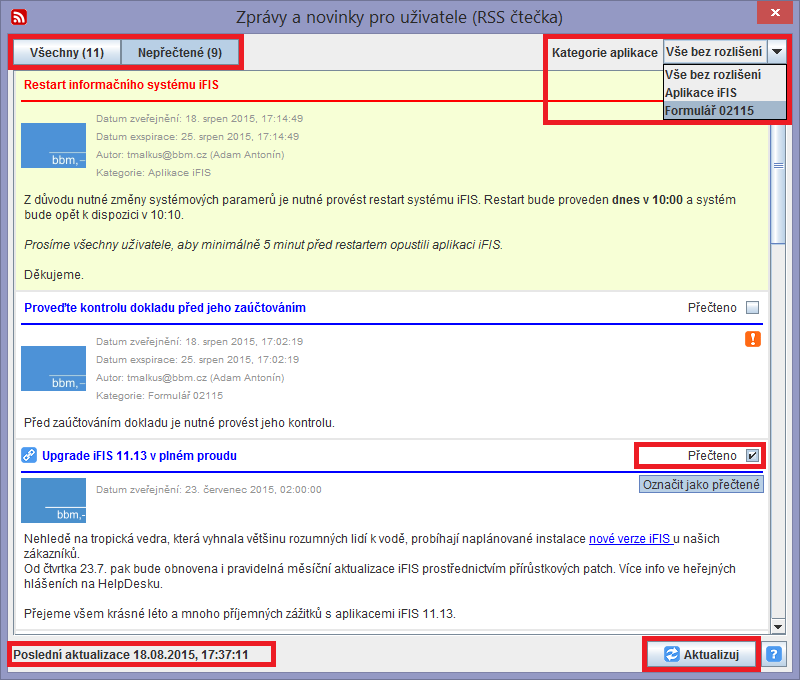
Task: Click Autor tmalkus@bbm.cz in Restart message
Action: (x=190, y=155)
